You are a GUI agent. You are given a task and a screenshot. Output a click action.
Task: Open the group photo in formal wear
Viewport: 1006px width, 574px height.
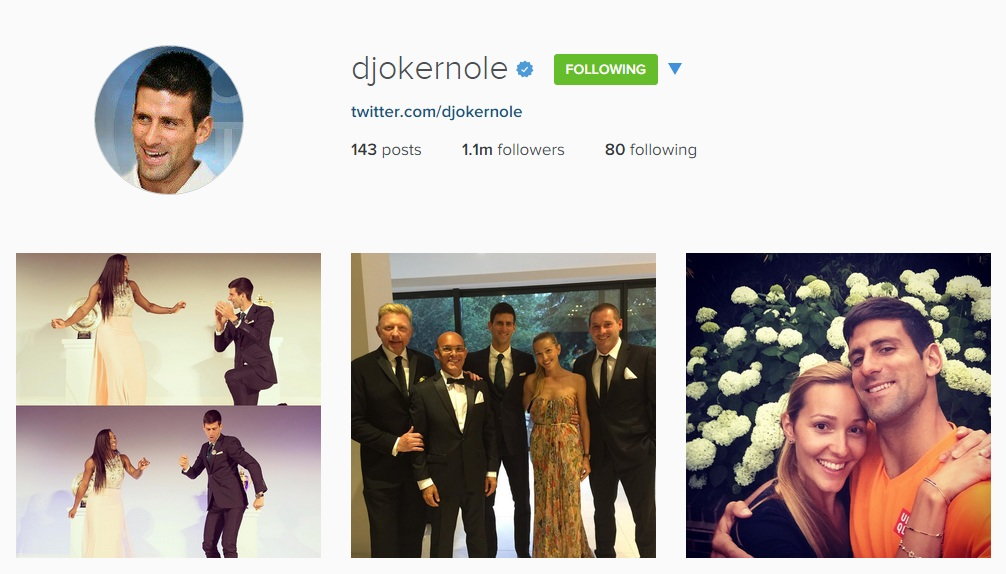[504, 405]
